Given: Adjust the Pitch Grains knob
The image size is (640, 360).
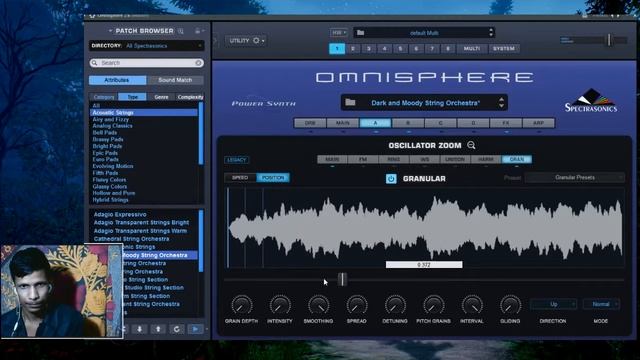Looking at the screenshot, I should click(433, 305).
